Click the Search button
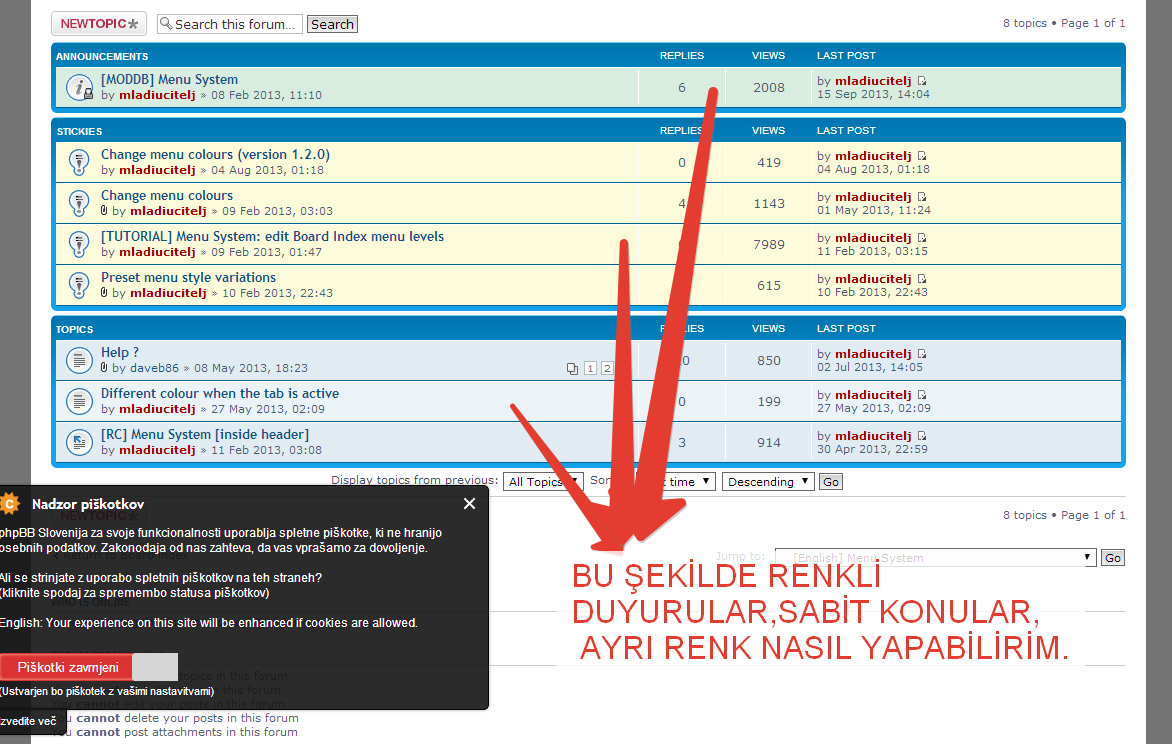 click(332, 24)
